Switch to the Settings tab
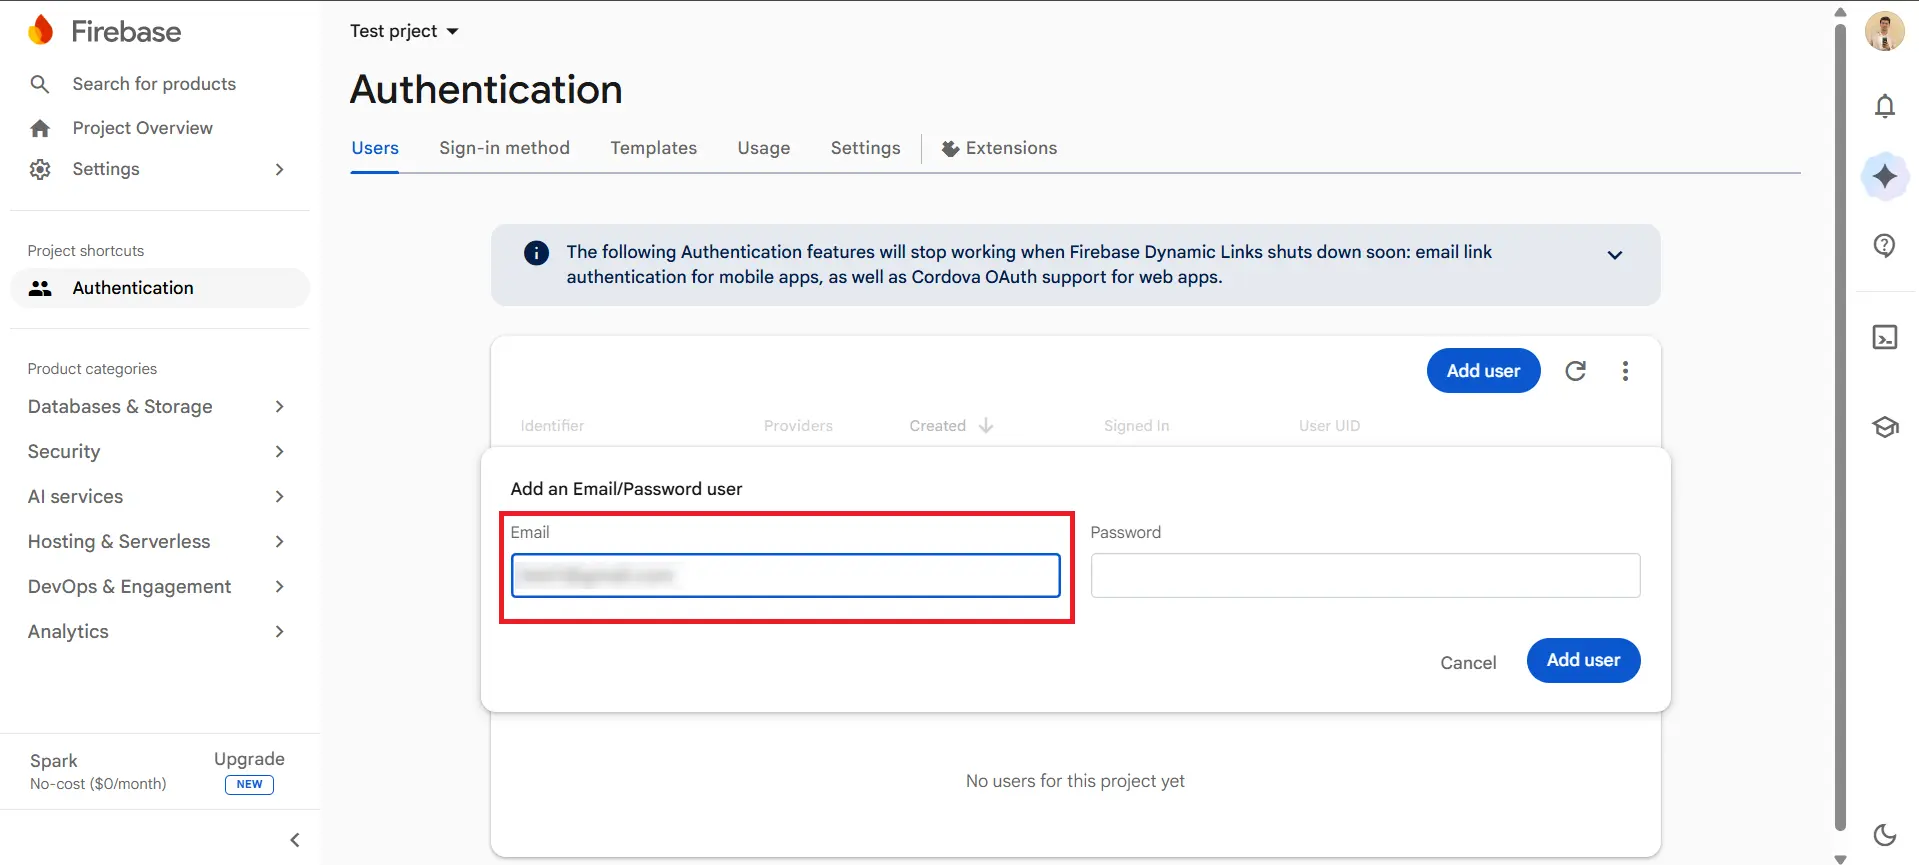This screenshot has width=1919, height=865. pyautogui.click(x=866, y=148)
